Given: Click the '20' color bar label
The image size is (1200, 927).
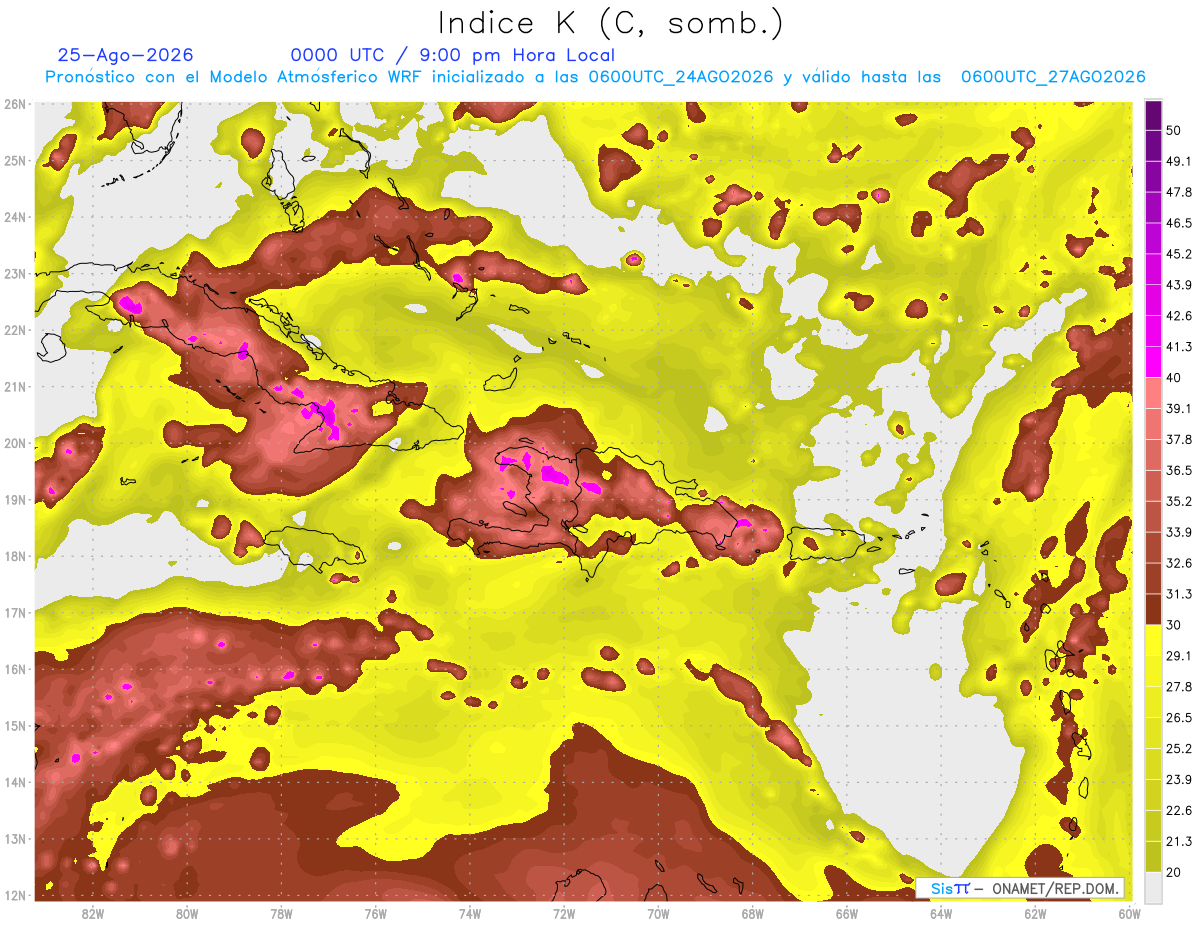Looking at the screenshot, I should [x=1174, y=872].
